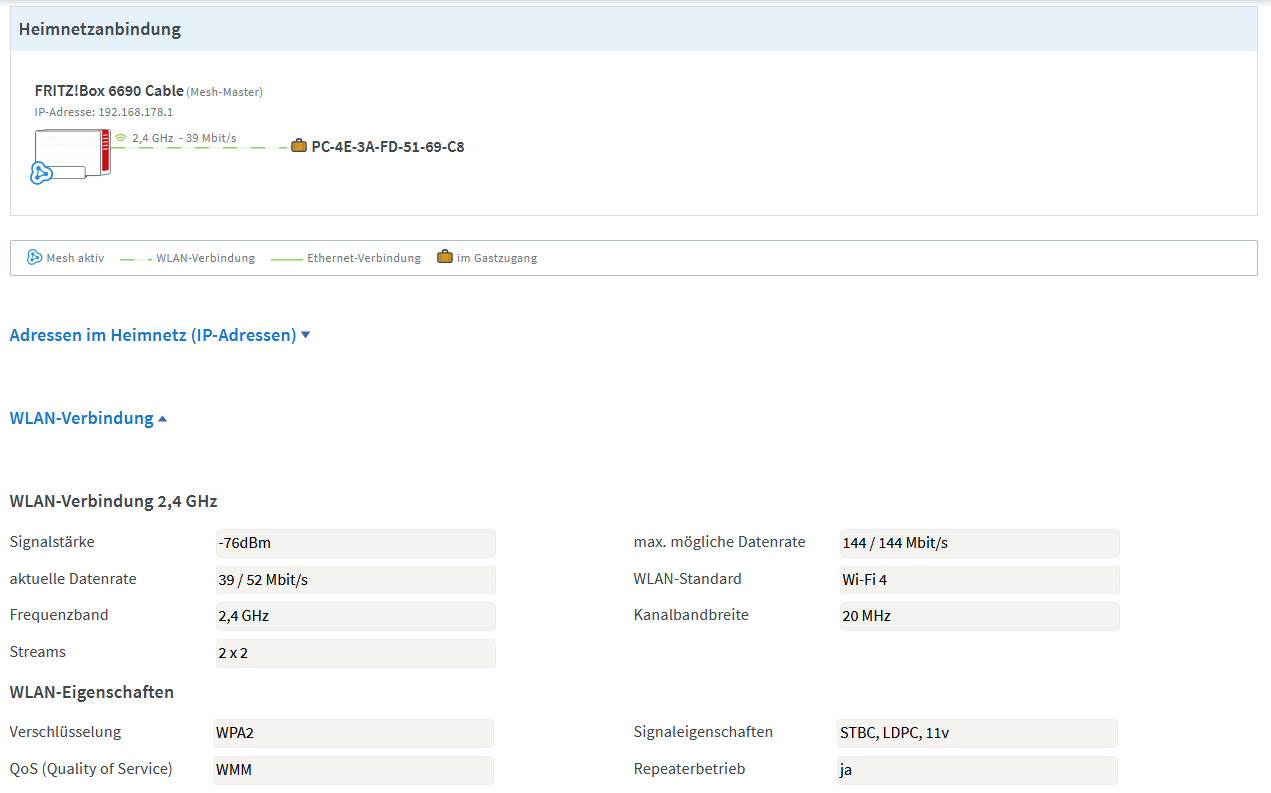
Task: Click the green WLAN signal icon
Action: (120, 138)
